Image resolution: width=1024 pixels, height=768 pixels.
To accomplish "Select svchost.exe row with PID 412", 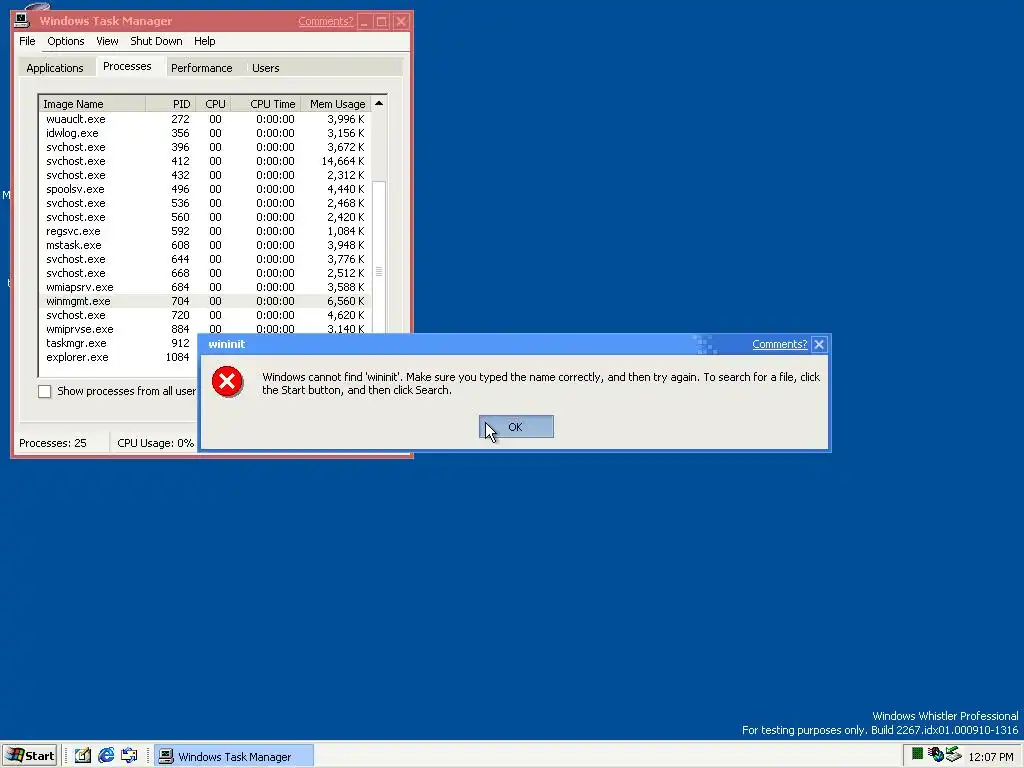I will pyautogui.click(x=205, y=161).
